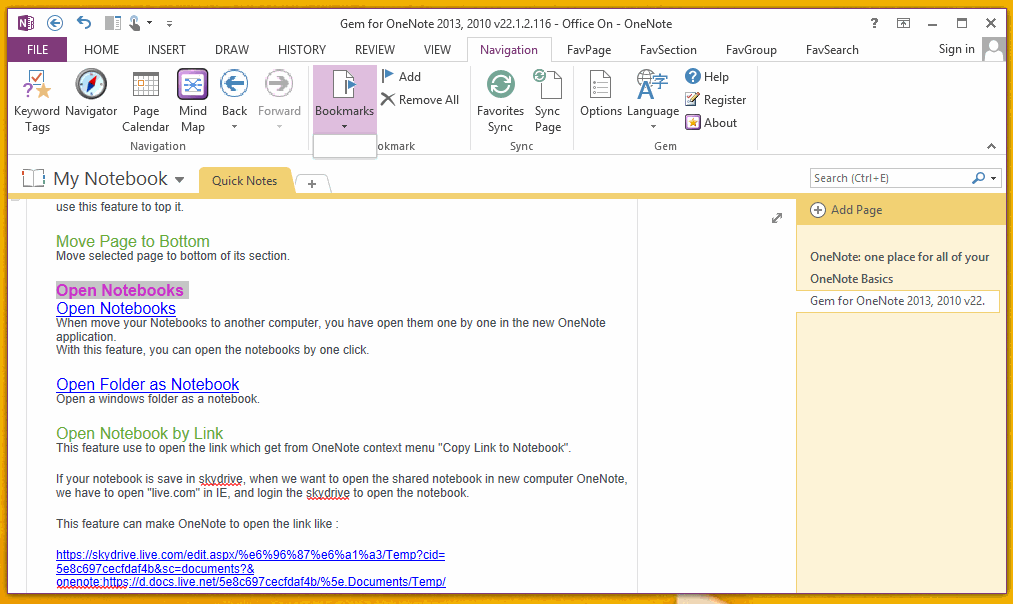Viewport: 1013px width, 604px height.
Task: Click the title bar back arrow
Action: click(55, 23)
